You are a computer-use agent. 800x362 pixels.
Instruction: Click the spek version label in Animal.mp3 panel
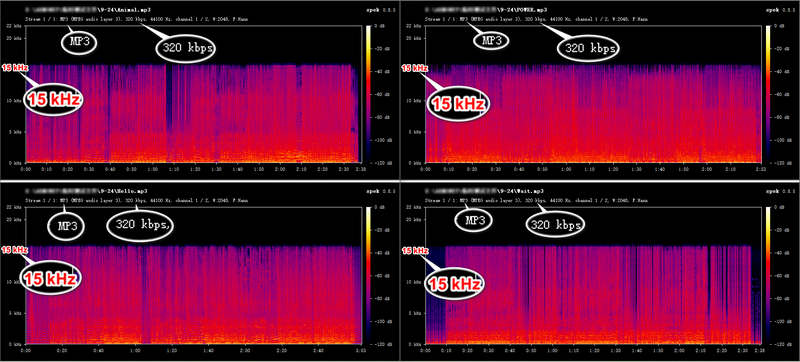coord(381,10)
